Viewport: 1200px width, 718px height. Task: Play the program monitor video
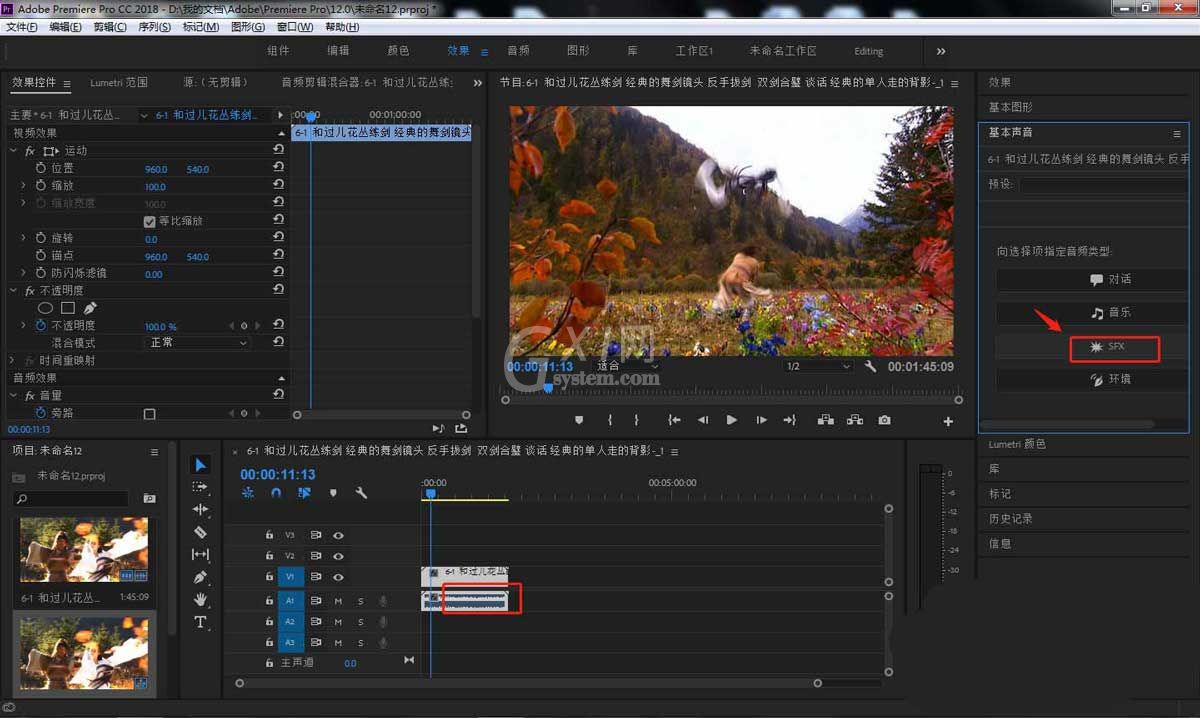click(x=732, y=421)
